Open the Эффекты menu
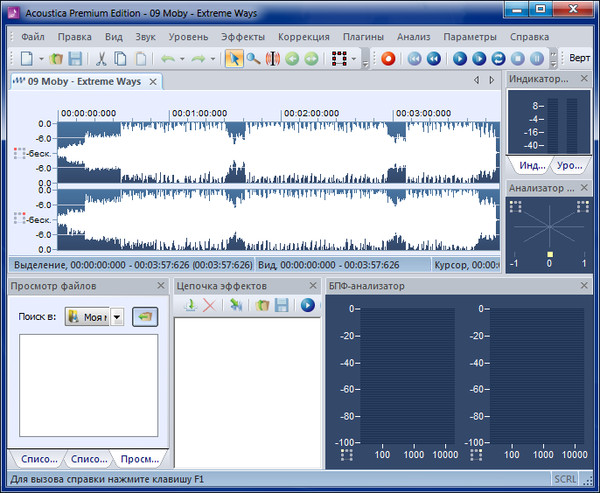The image size is (600, 493). [x=243, y=37]
